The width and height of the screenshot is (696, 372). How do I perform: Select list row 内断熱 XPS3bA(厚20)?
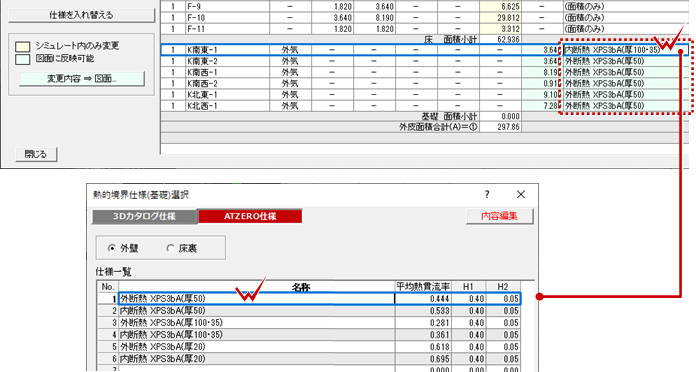pyautogui.click(x=308, y=359)
